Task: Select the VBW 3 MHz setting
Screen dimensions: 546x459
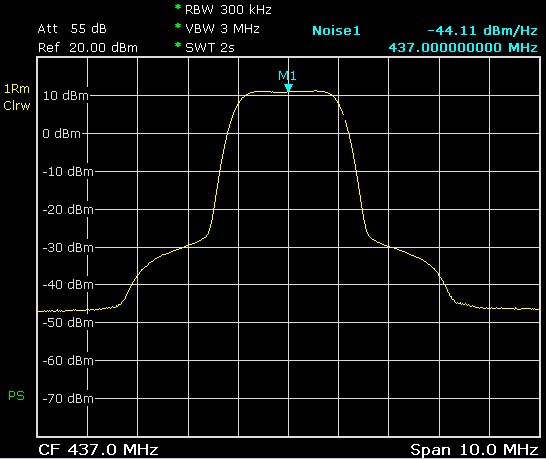Action: tap(222, 29)
